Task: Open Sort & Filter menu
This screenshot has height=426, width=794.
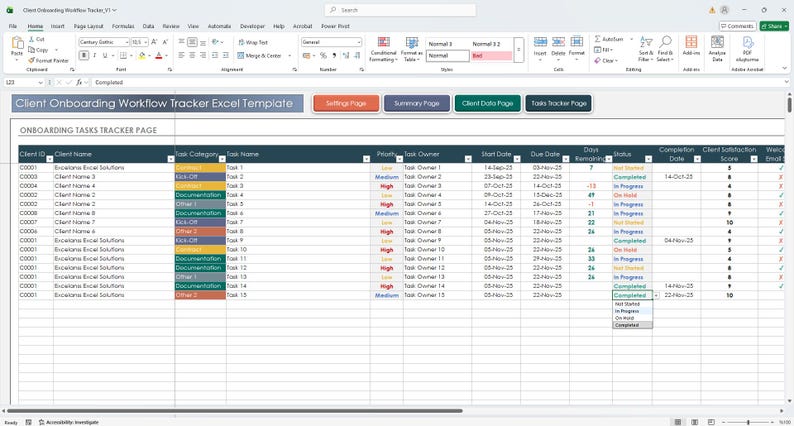Action: click(646, 49)
